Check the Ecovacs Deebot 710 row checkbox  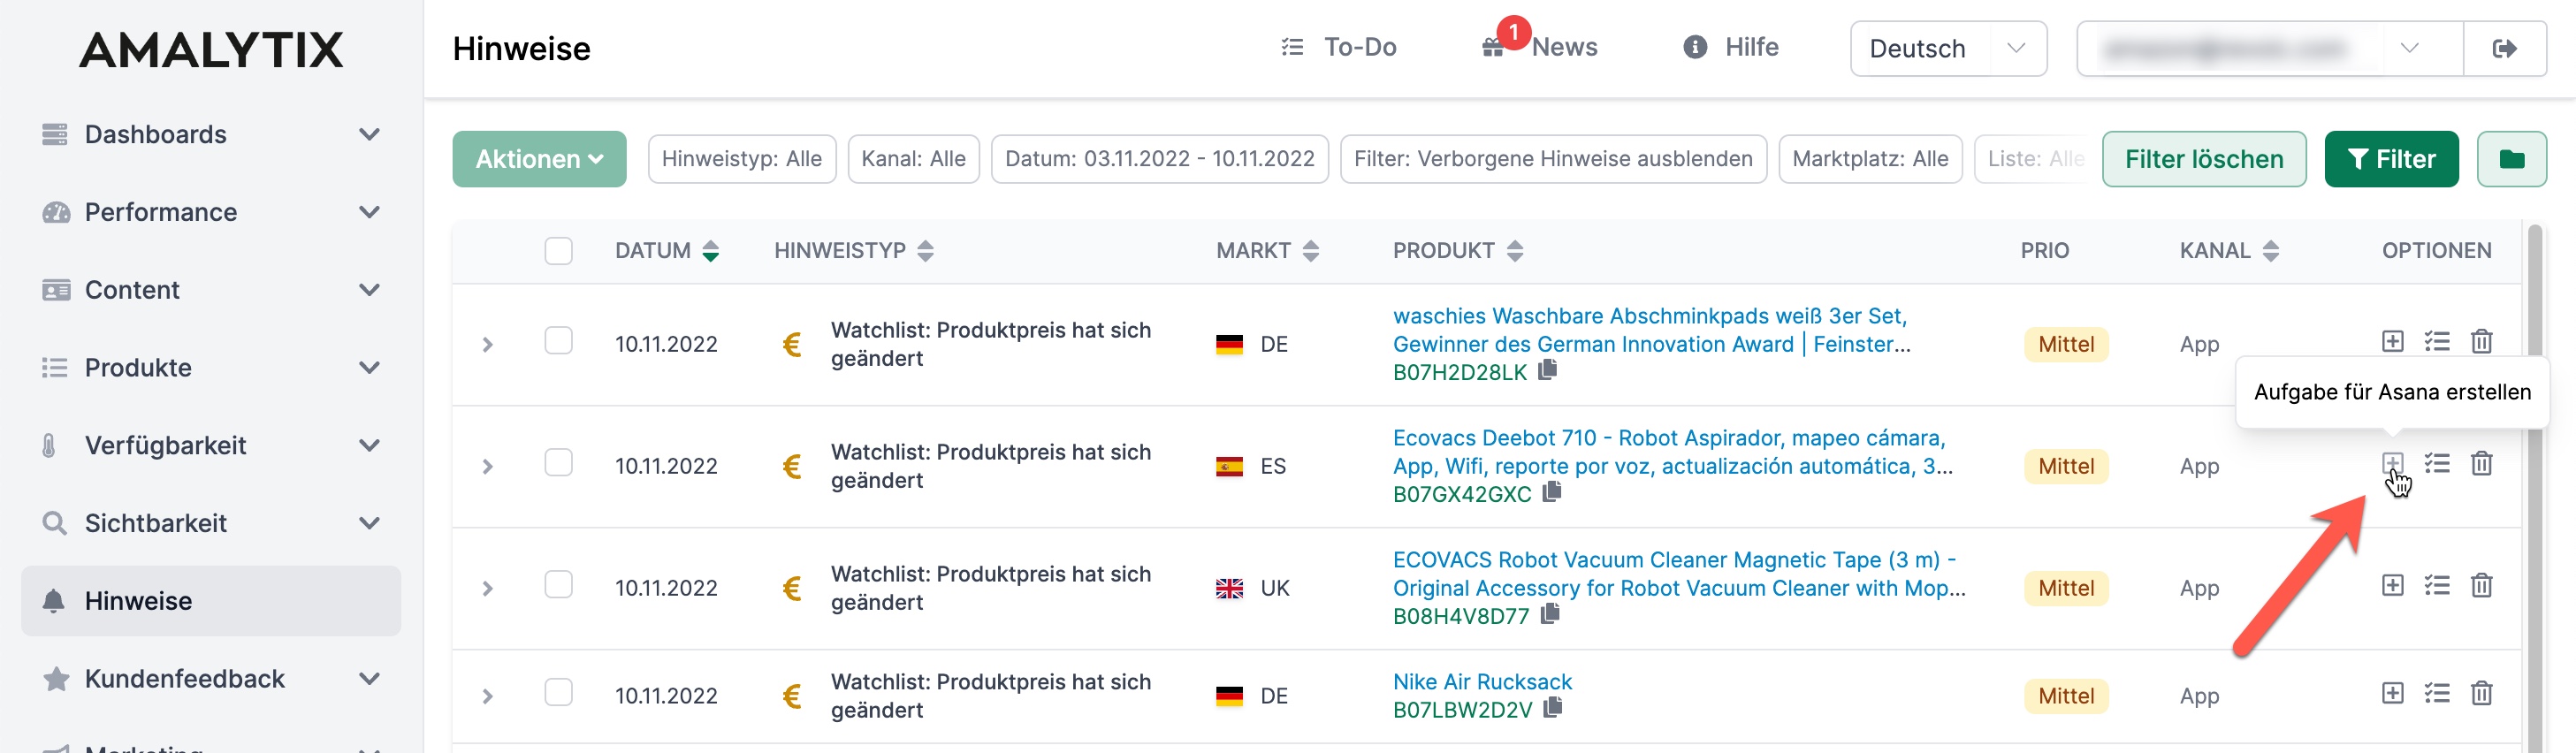pyautogui.click(x=558, y=463)
